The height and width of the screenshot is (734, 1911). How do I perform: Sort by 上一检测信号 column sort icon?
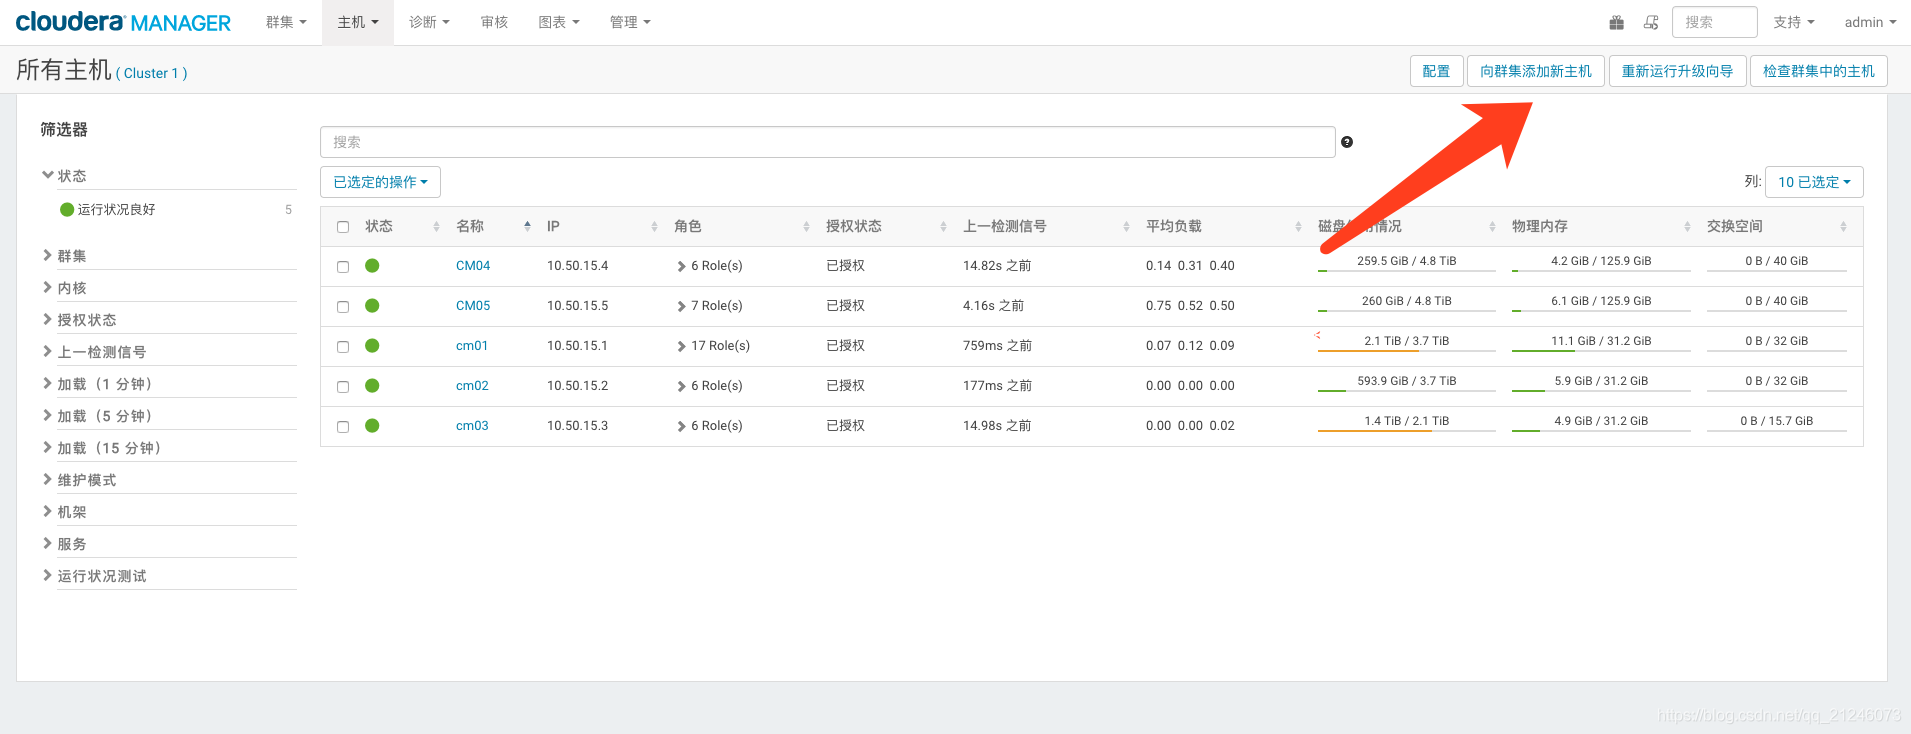click(1126, 227)
